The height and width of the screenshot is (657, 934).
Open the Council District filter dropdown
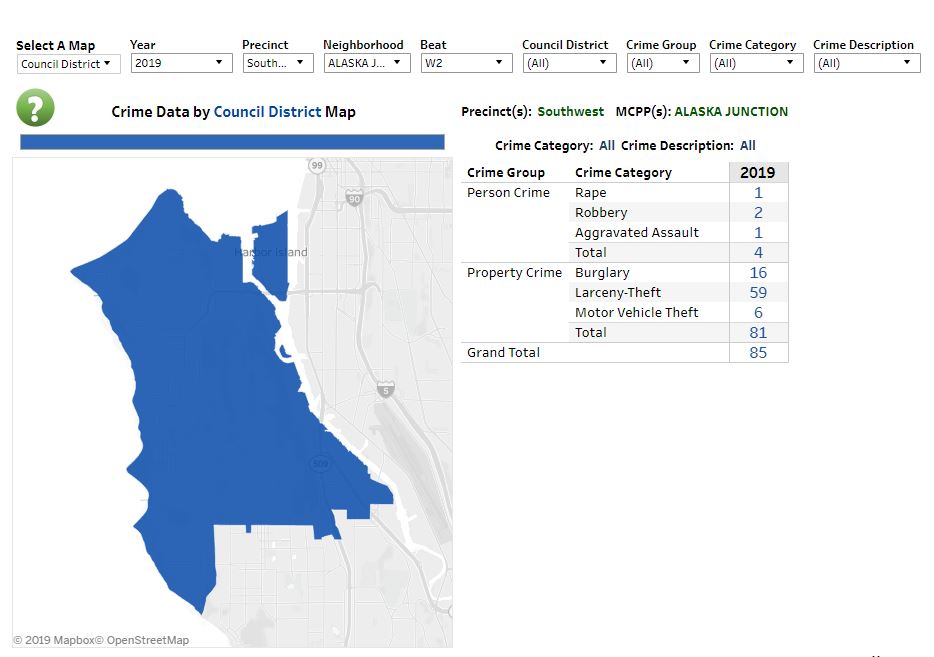[569, 63]
